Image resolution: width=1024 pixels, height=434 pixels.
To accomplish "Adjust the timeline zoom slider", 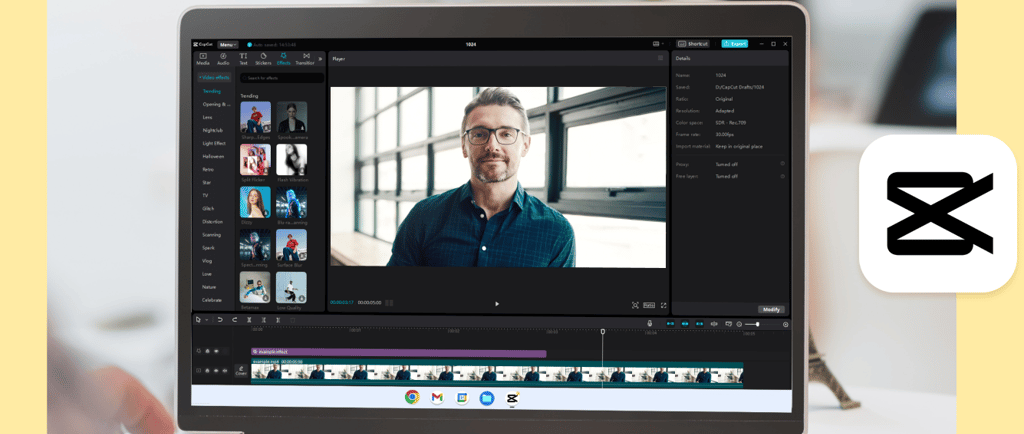I will pos(758,324).
